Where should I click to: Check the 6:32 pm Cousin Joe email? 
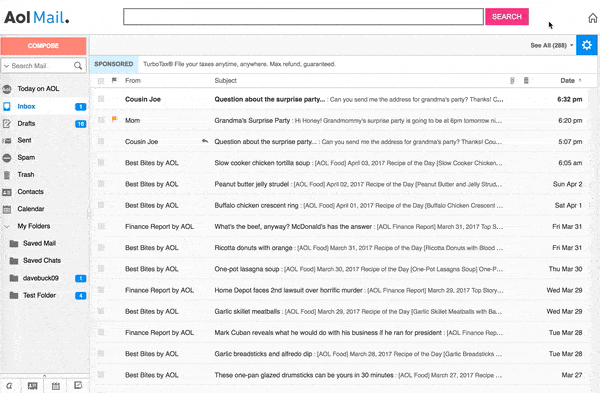coord(101,99)
